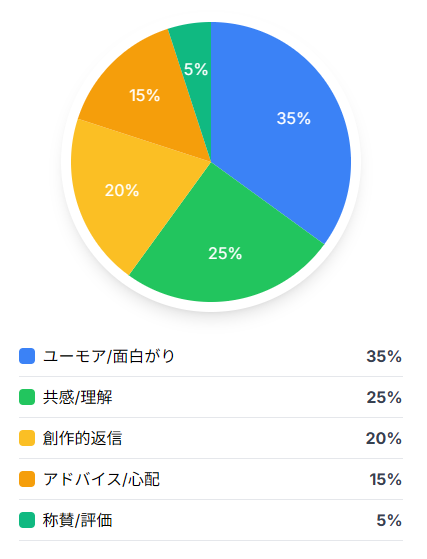Click the orange アドバイス/心配 legend swatch

[x=27, y=479]
